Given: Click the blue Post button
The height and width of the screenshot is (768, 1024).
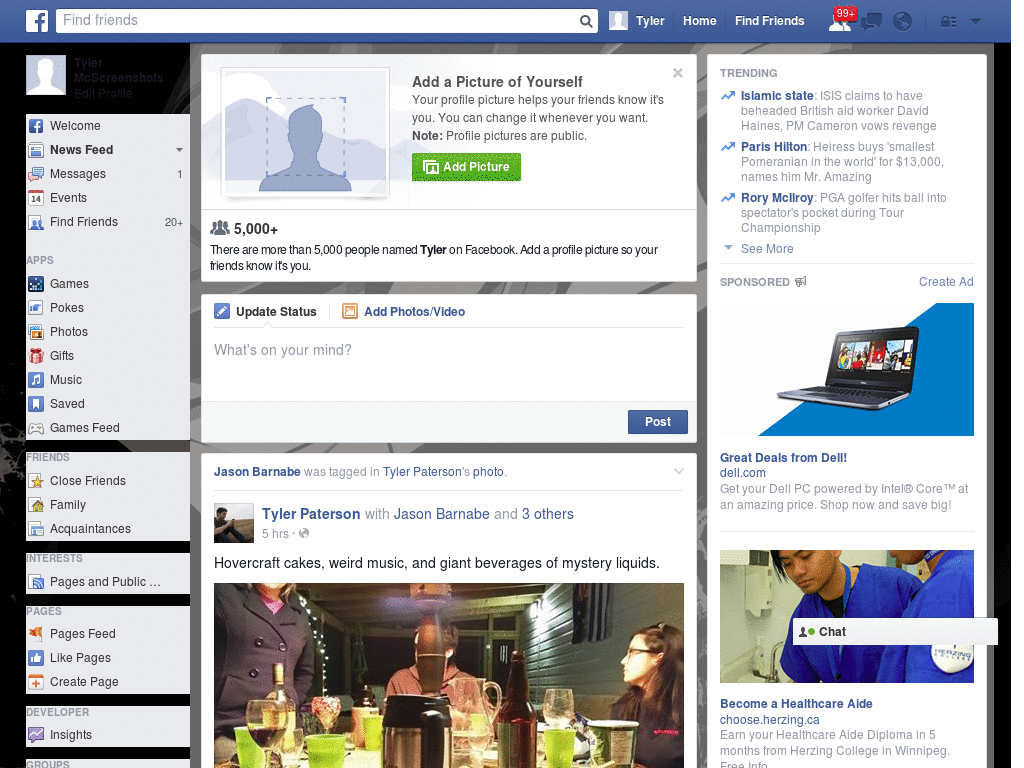Looking at the screenshot, I should (x=658, y=422).
